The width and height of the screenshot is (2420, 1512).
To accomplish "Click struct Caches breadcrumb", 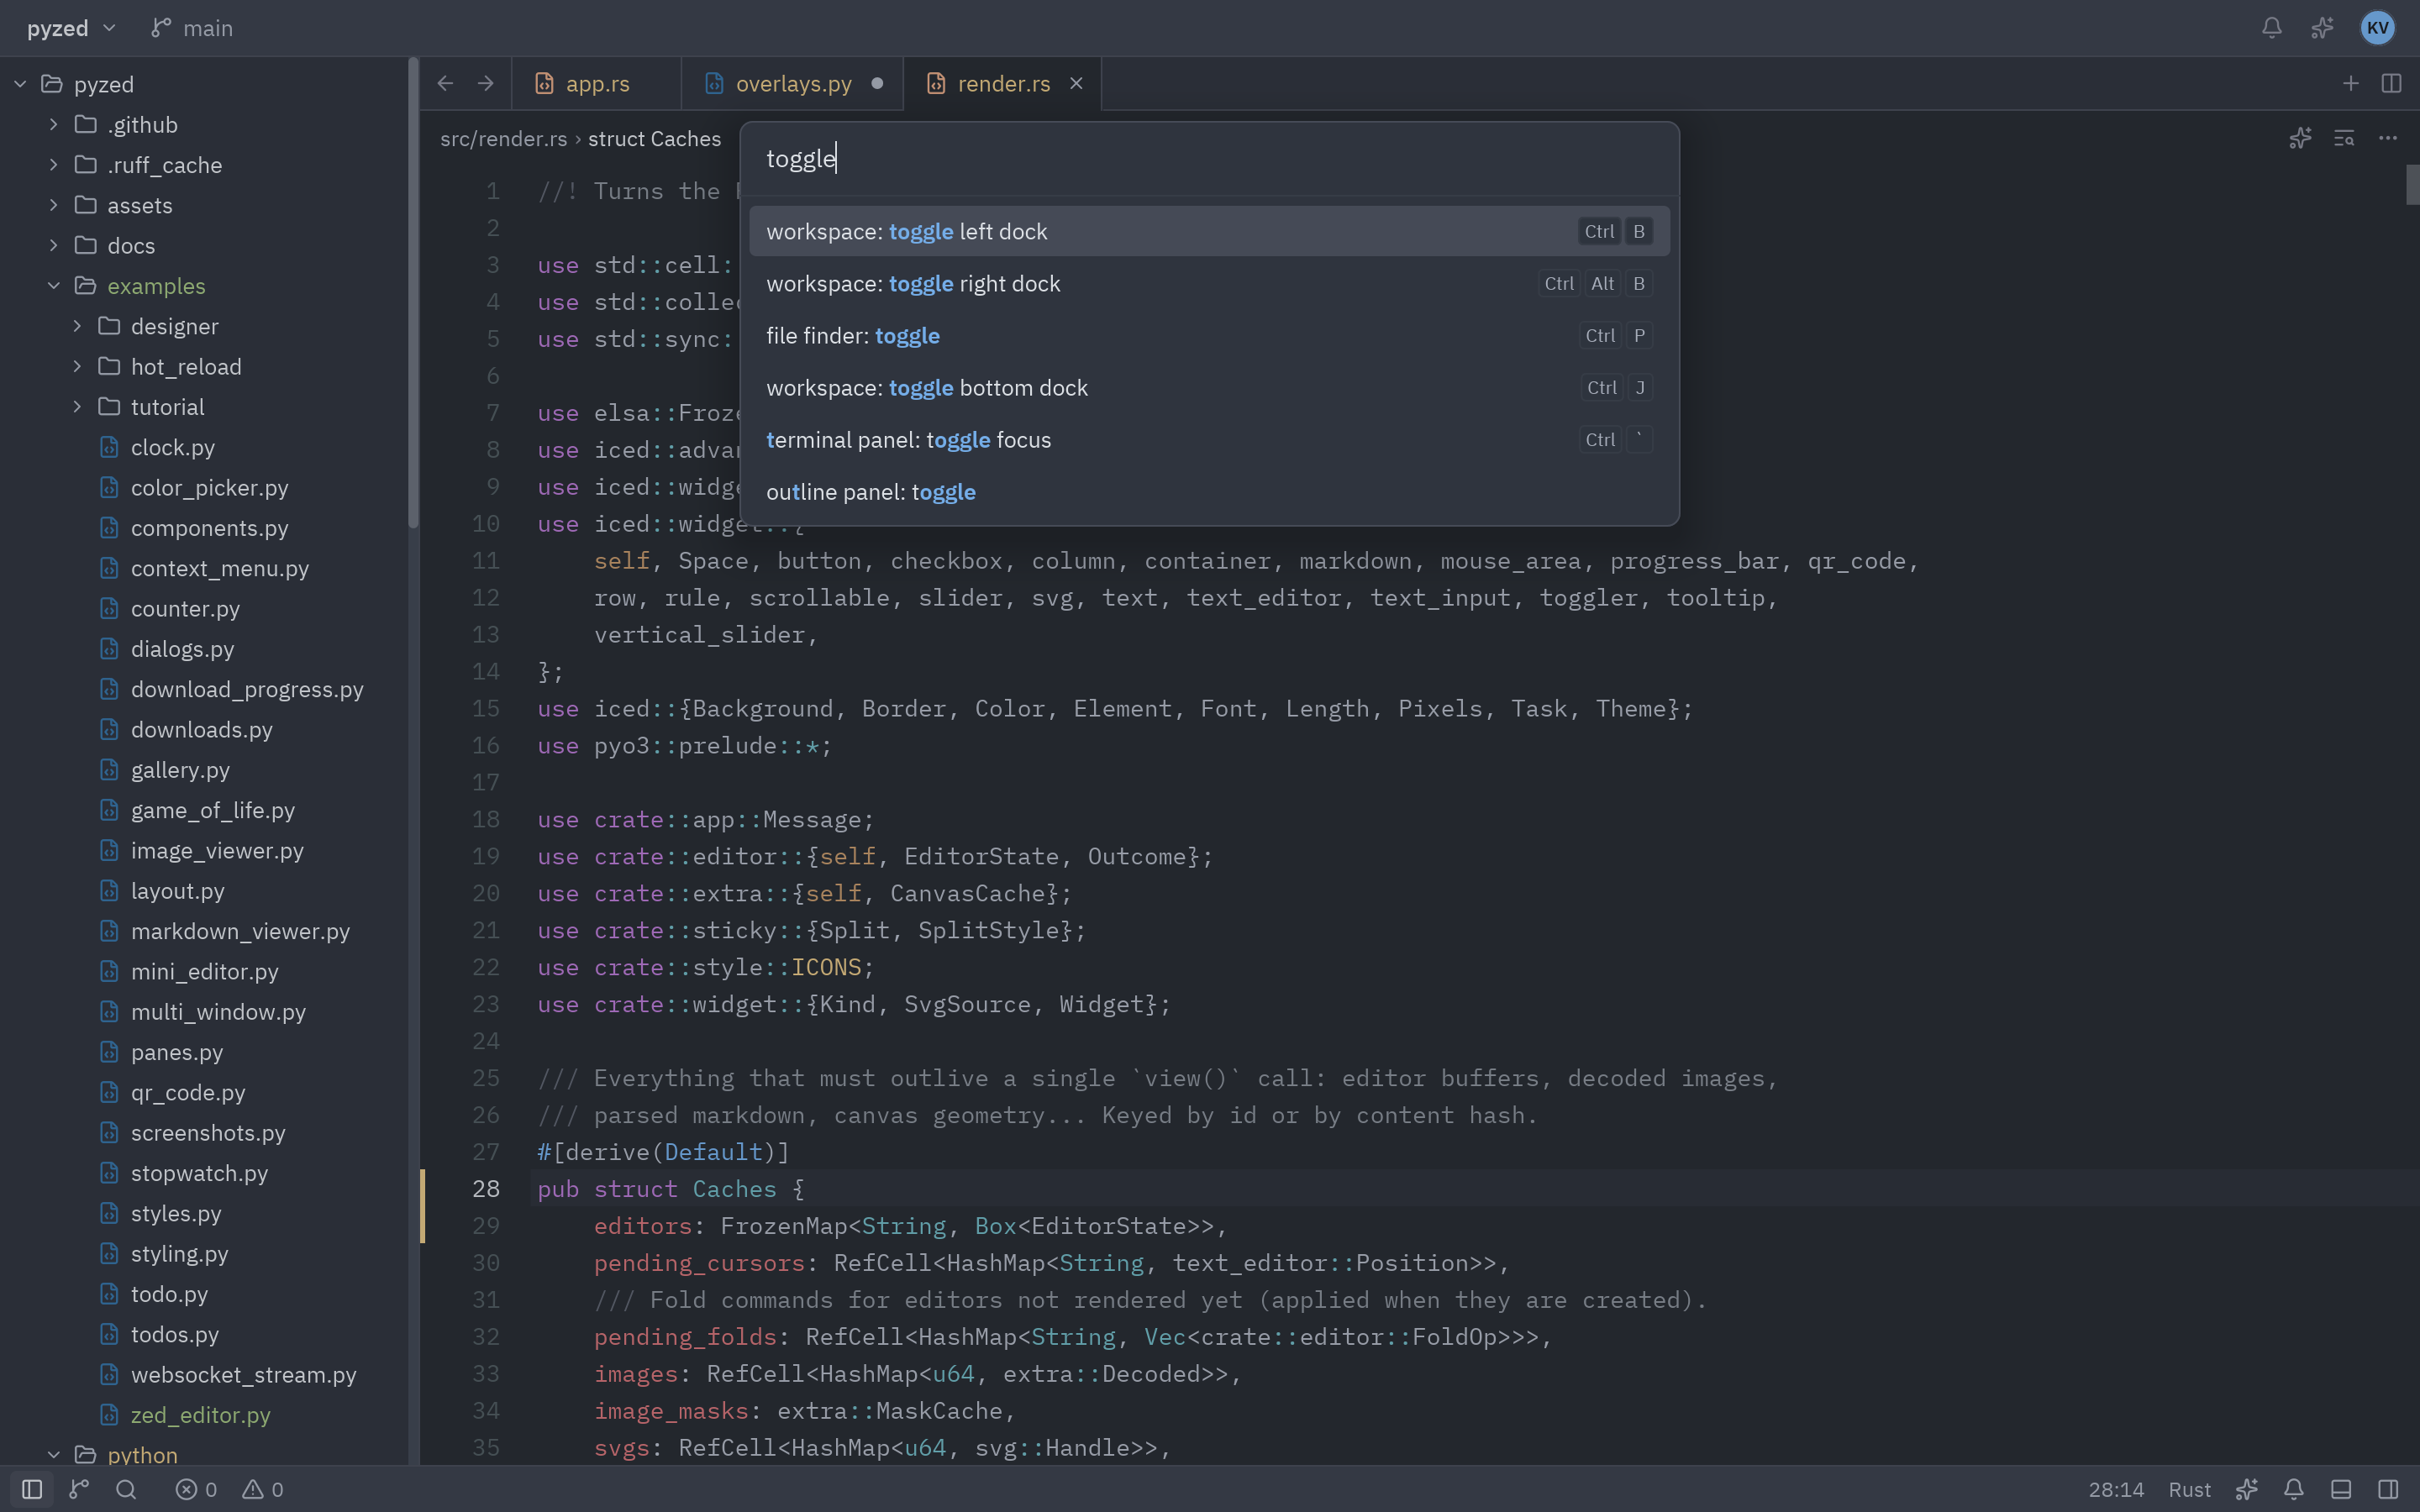I will (x=654, y=139).
